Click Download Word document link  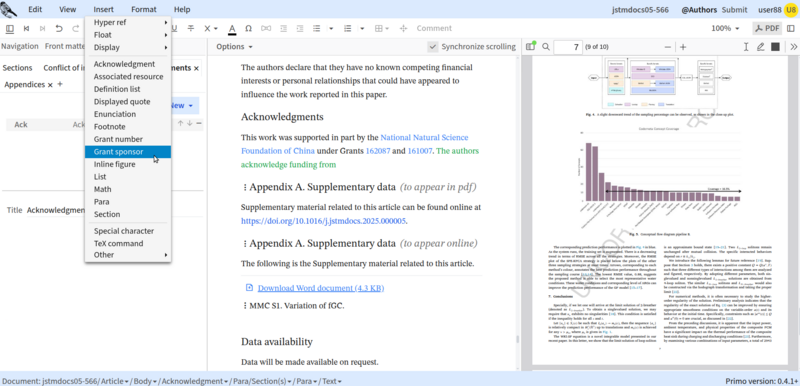(320, 288)
